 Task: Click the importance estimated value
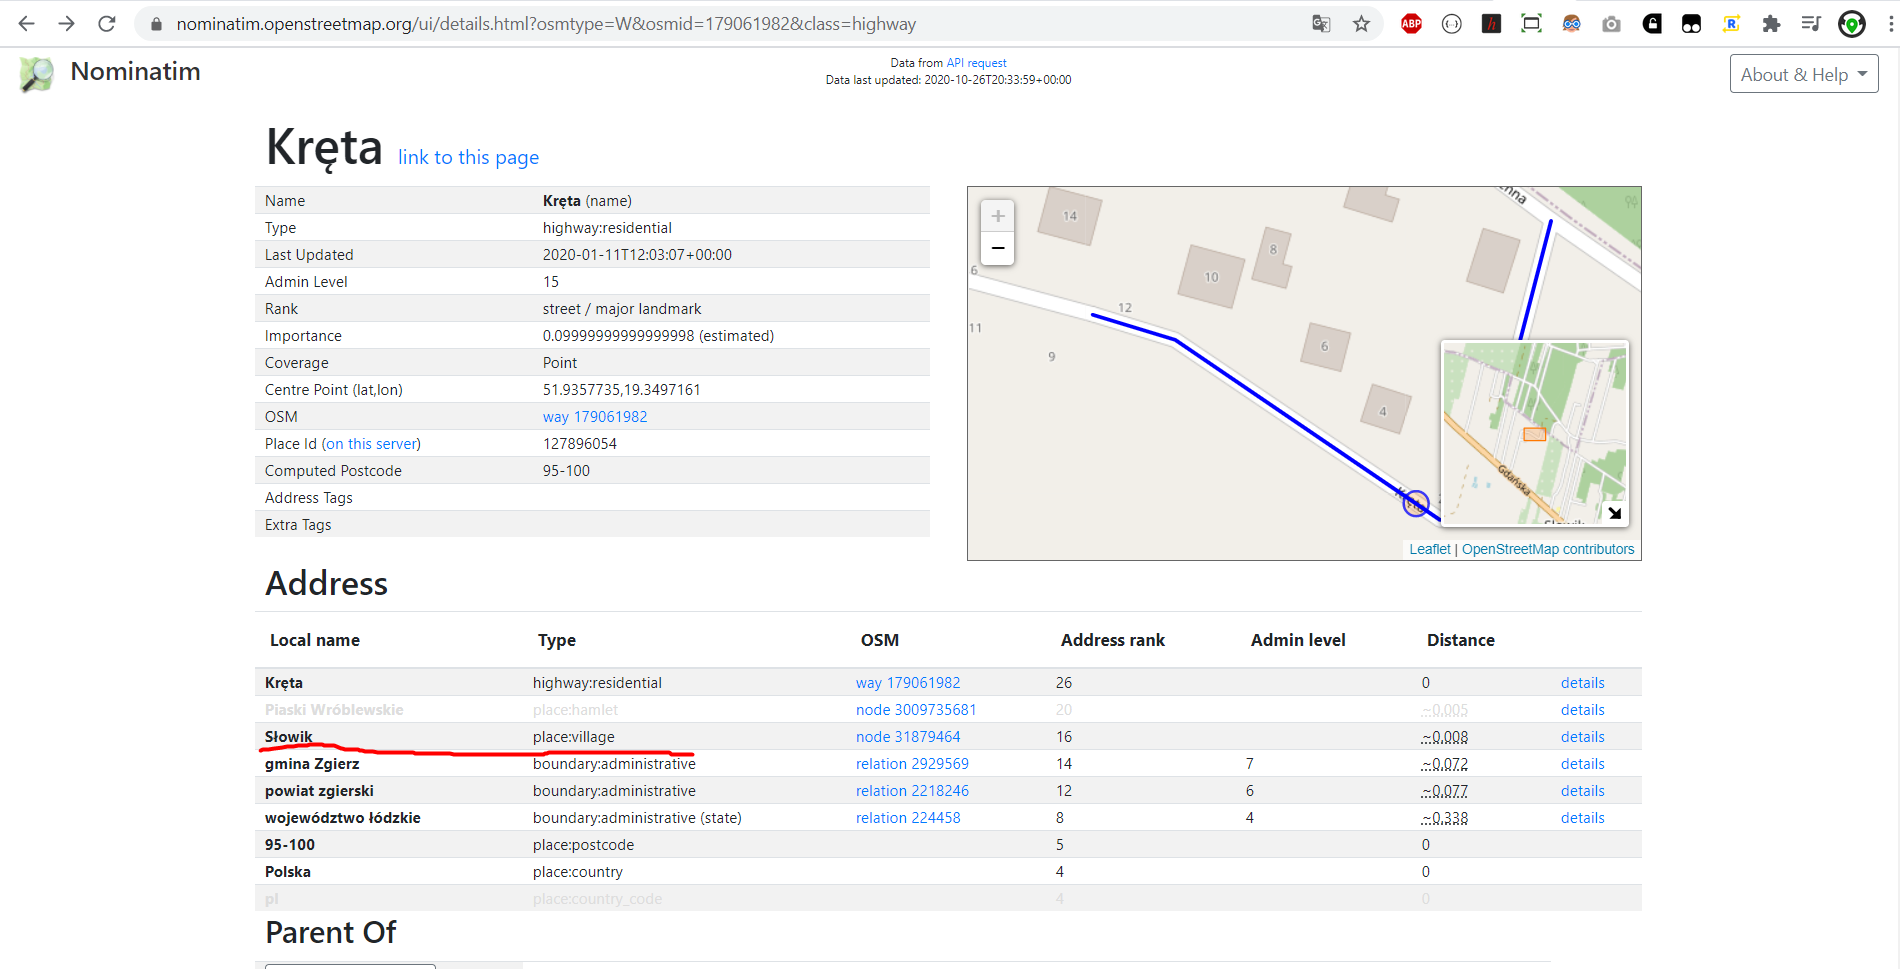[658, 336]
